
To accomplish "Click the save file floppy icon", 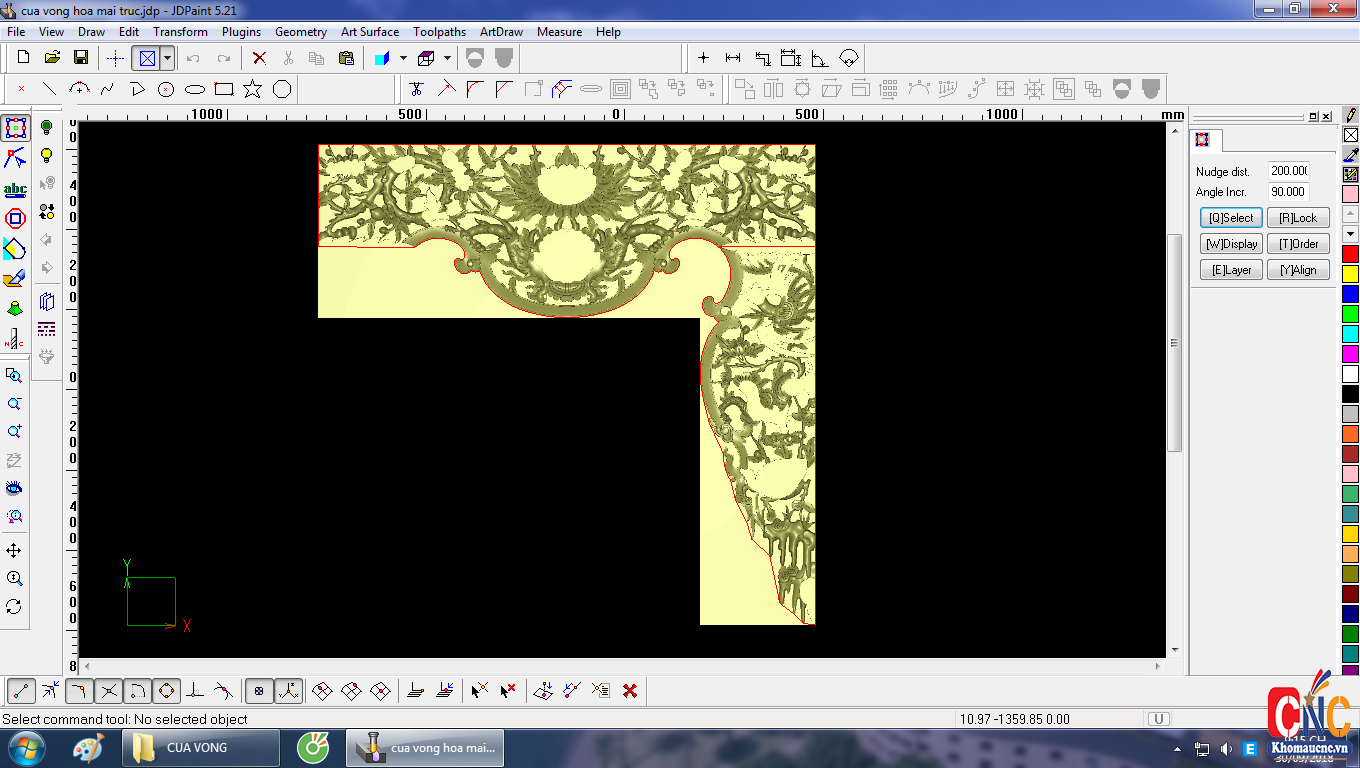I will (81, 58).
